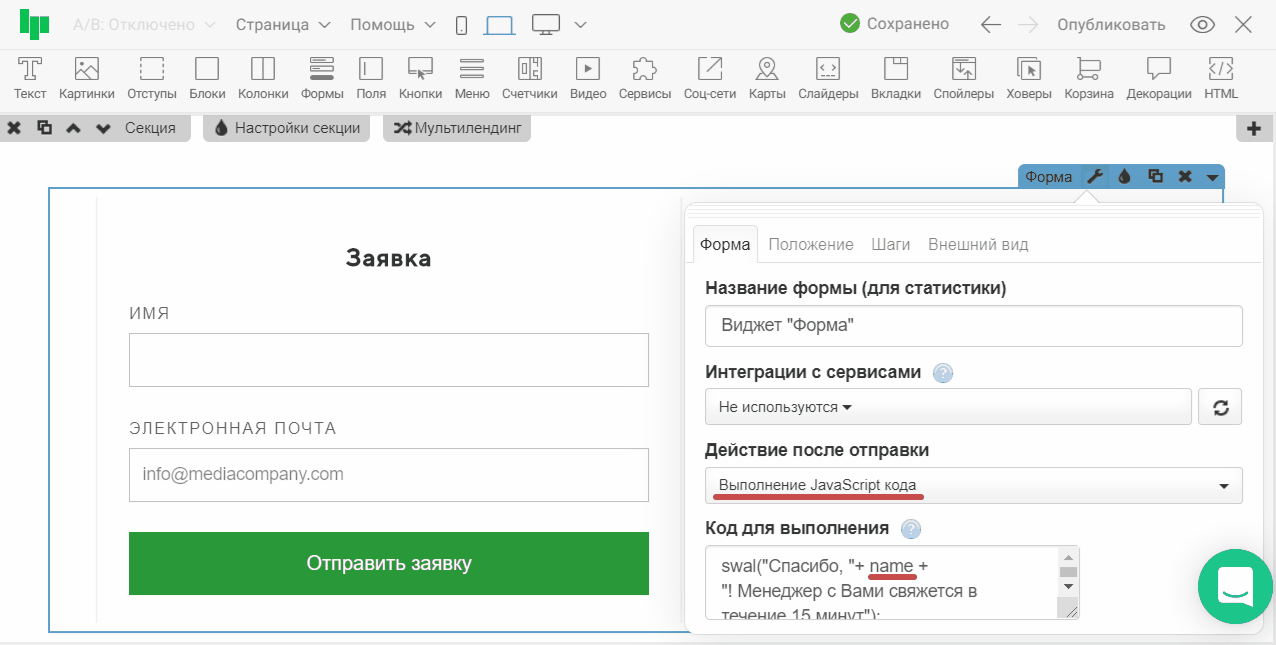Open the Sliders widget
The width and height of the screenshot is (1276, 645).
pos(828,78)
